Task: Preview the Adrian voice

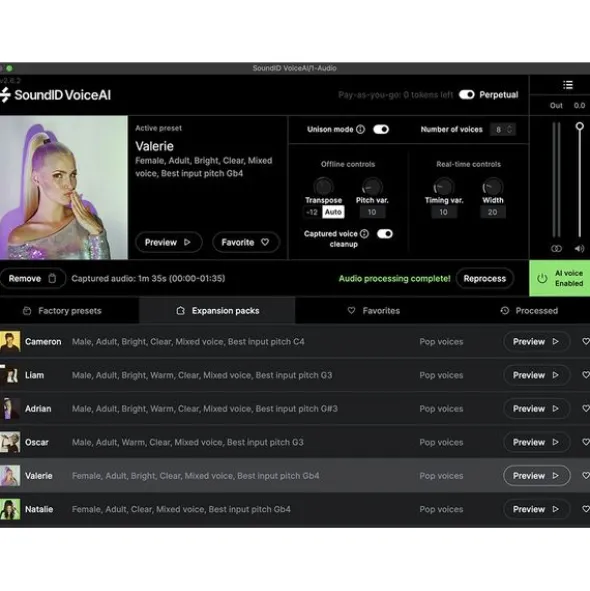Action: [x=536, y=409]
